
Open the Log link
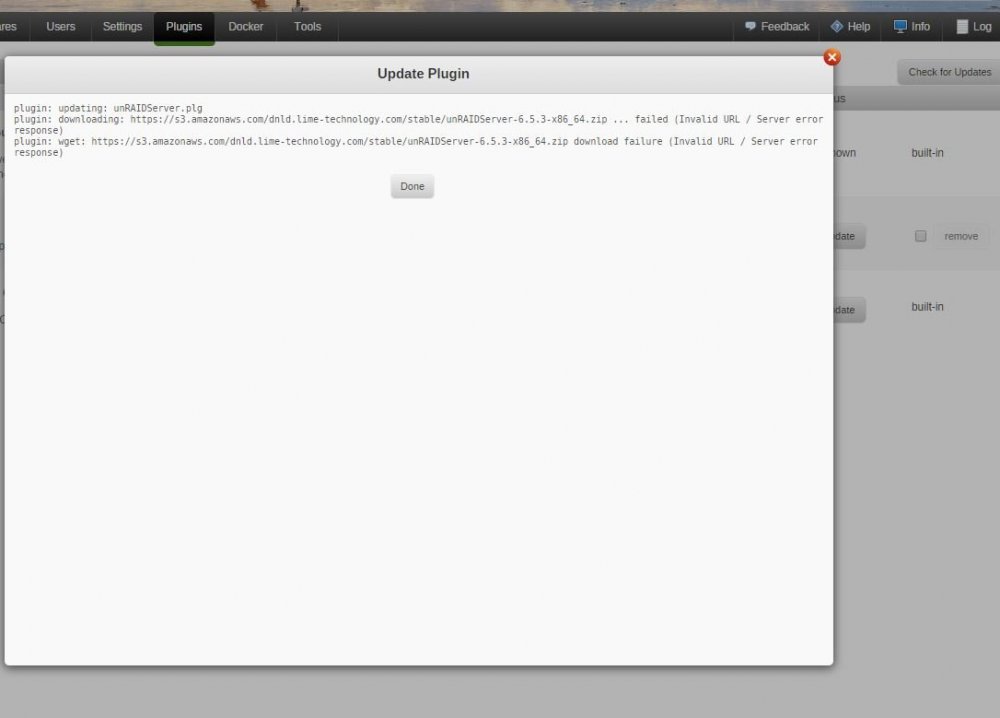(x=982, y=27)
